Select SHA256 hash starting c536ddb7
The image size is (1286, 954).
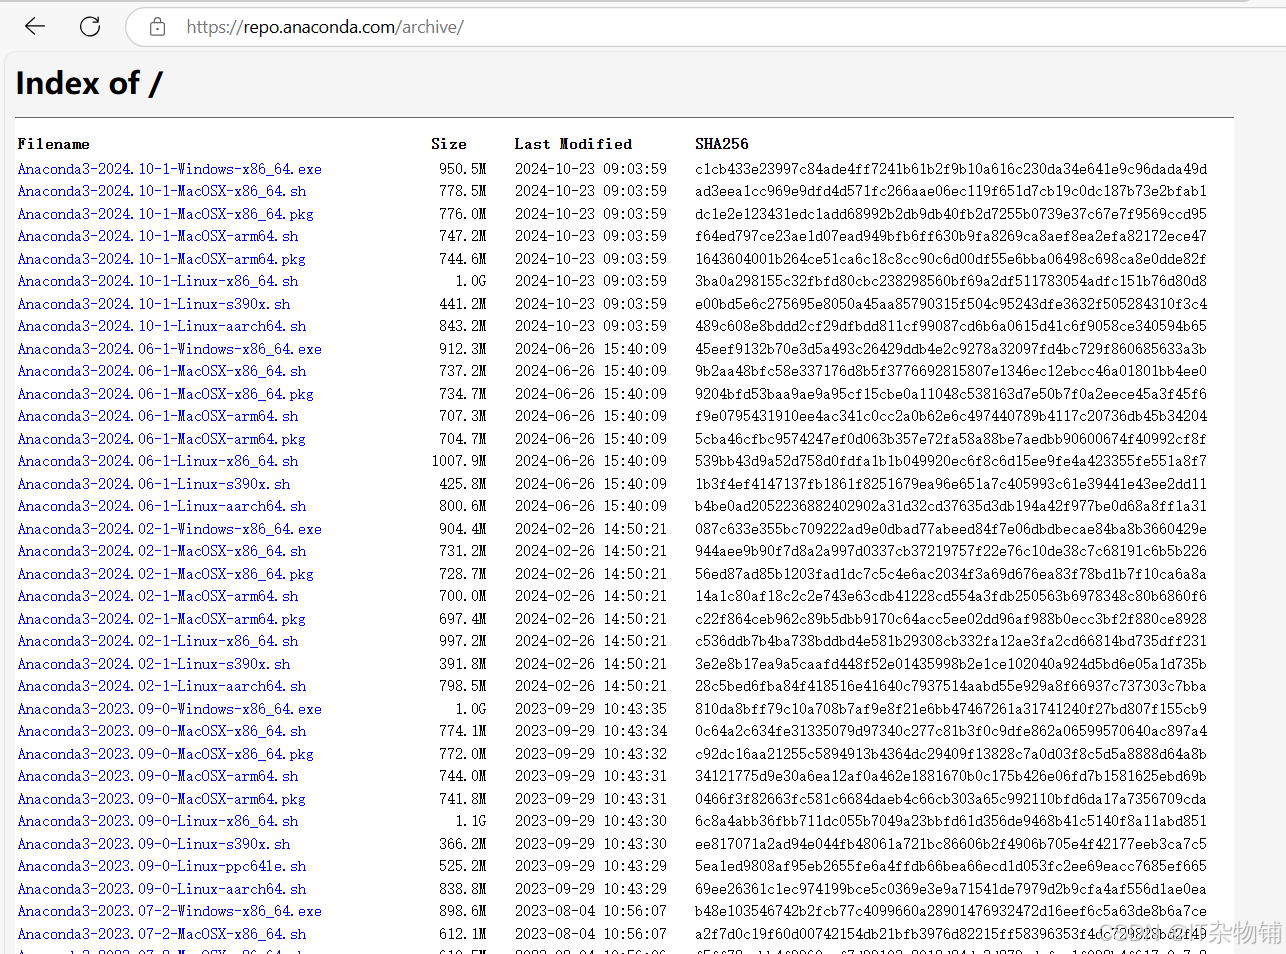click(951, 641)
